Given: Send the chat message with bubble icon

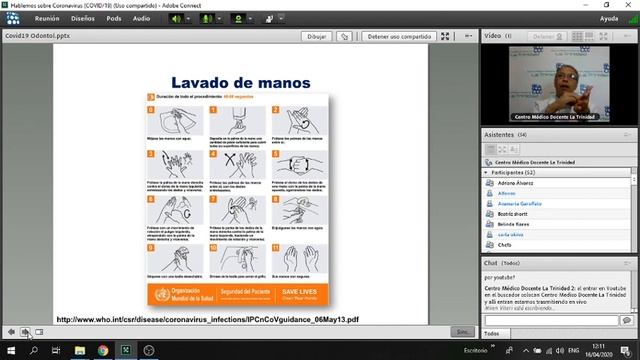Looking at the screenshot, I should 627,320.
